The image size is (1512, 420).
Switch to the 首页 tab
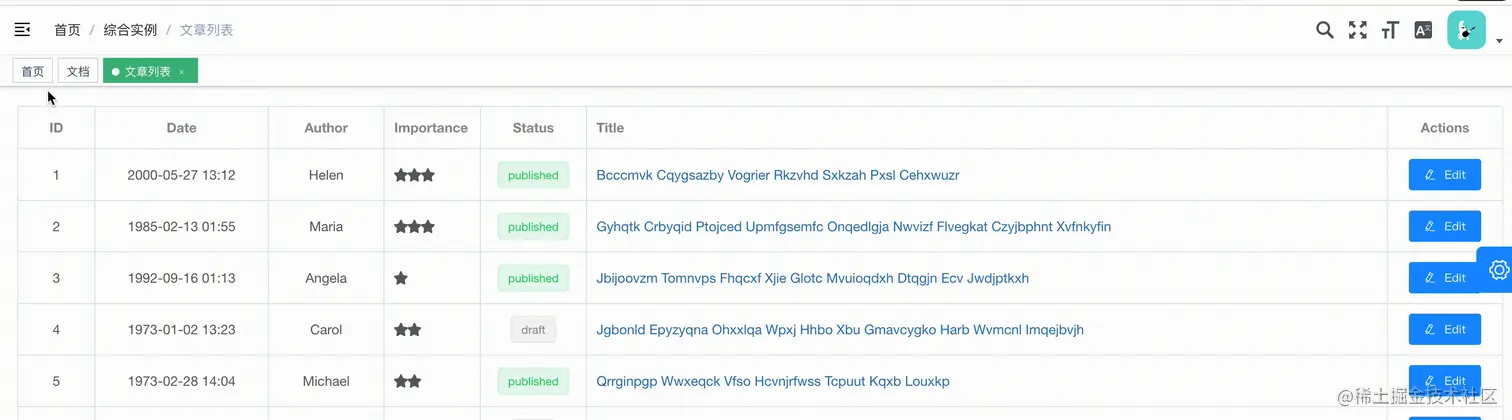pos(33,71)
